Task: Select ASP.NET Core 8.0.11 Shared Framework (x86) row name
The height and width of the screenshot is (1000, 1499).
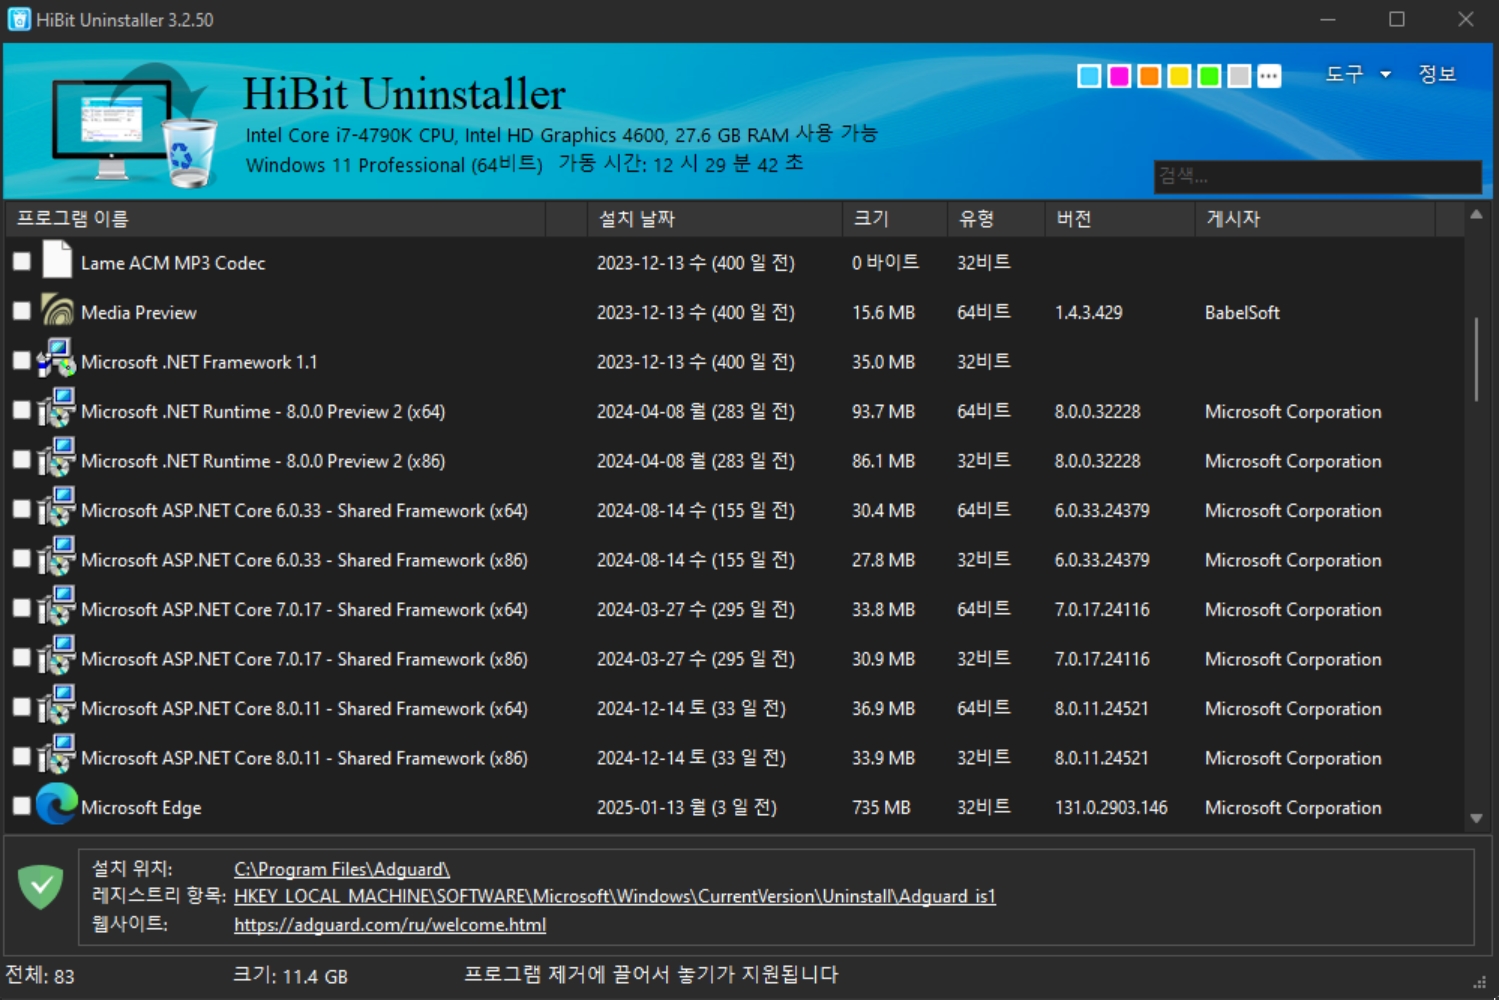Action: [x=304, y=758]
